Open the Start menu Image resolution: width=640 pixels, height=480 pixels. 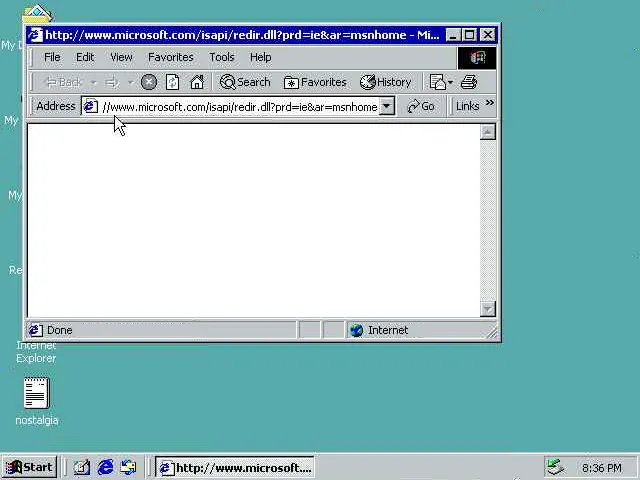pos(29,467)
